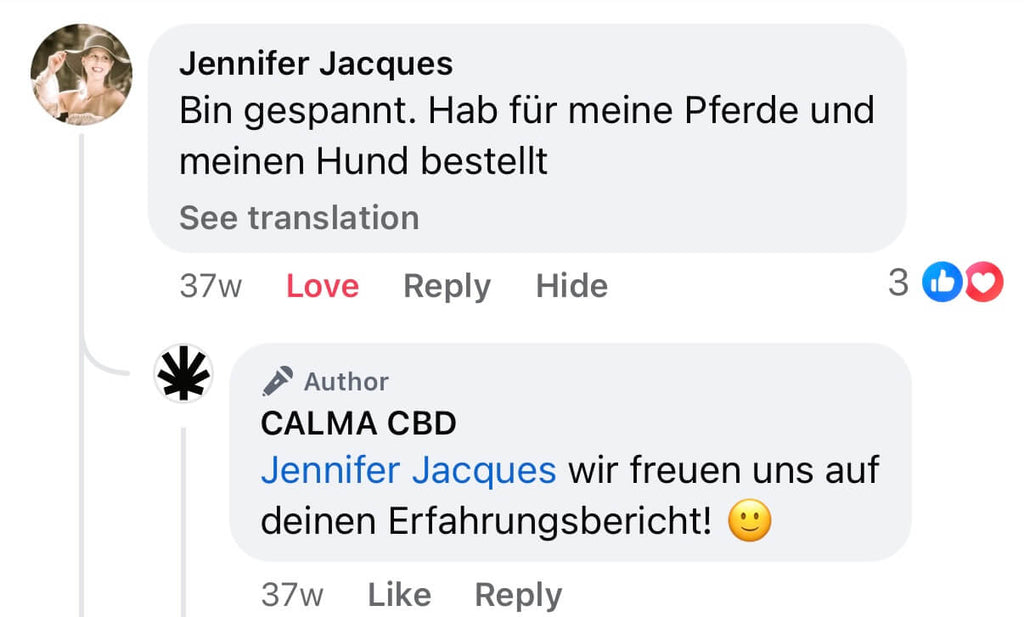This screenshot has width=1024, height=617.
Task: Click the Jennifer Jacques commenter name
Action: (316, 65)
